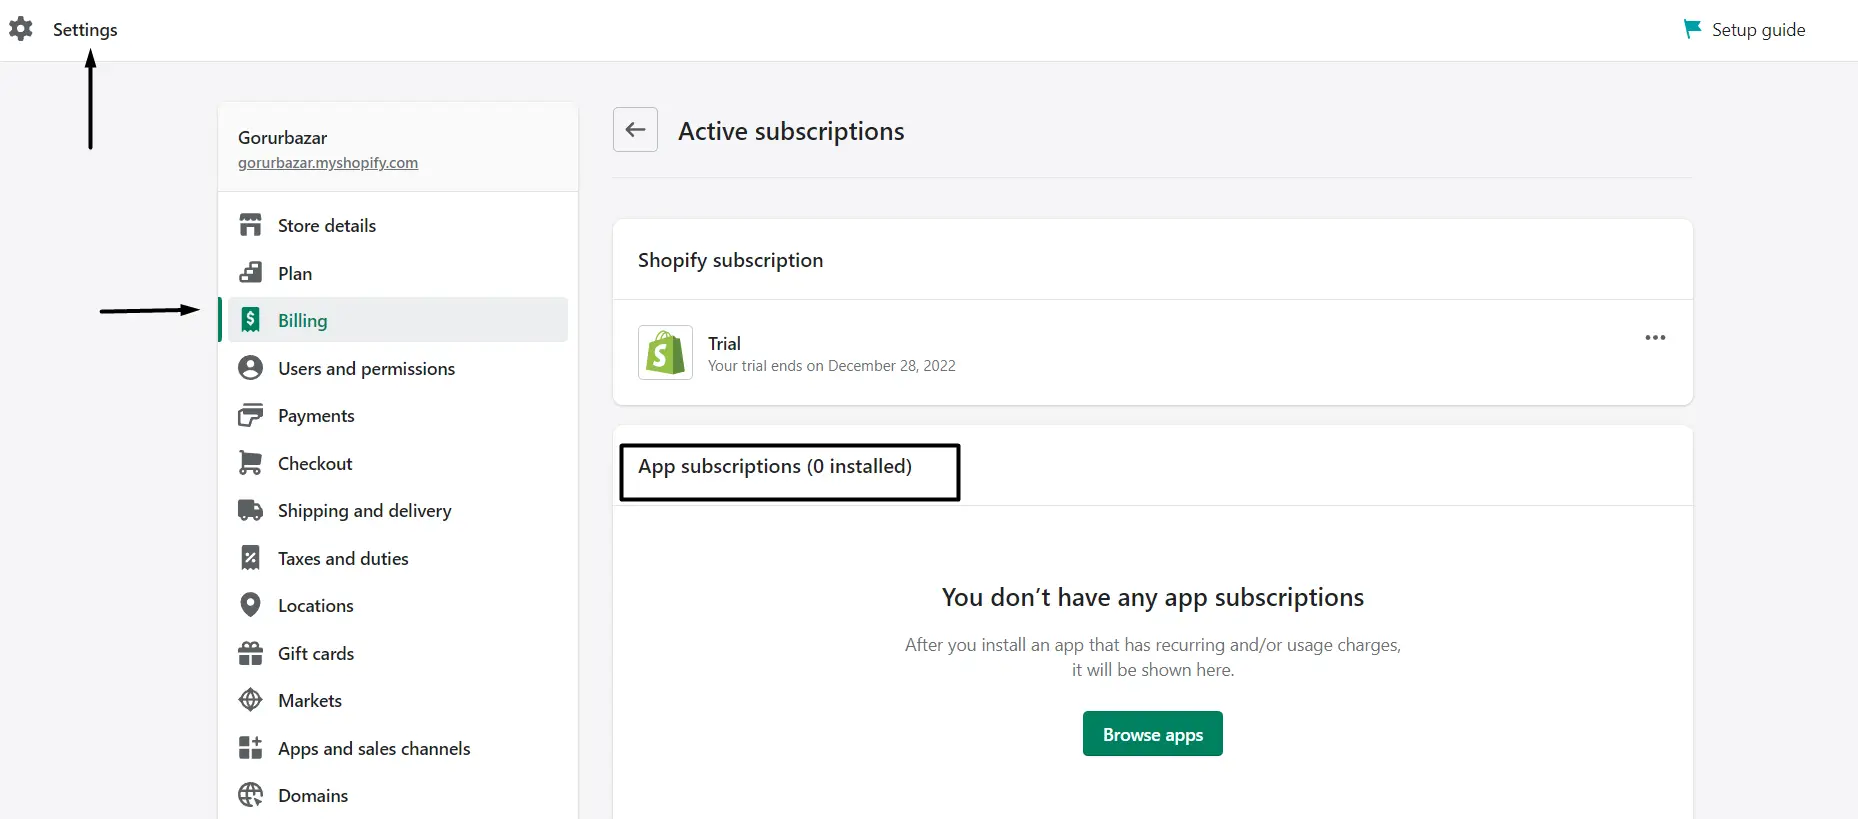
Task: Click the Setup guide flag icon
Action: (x=1692, y=29)
